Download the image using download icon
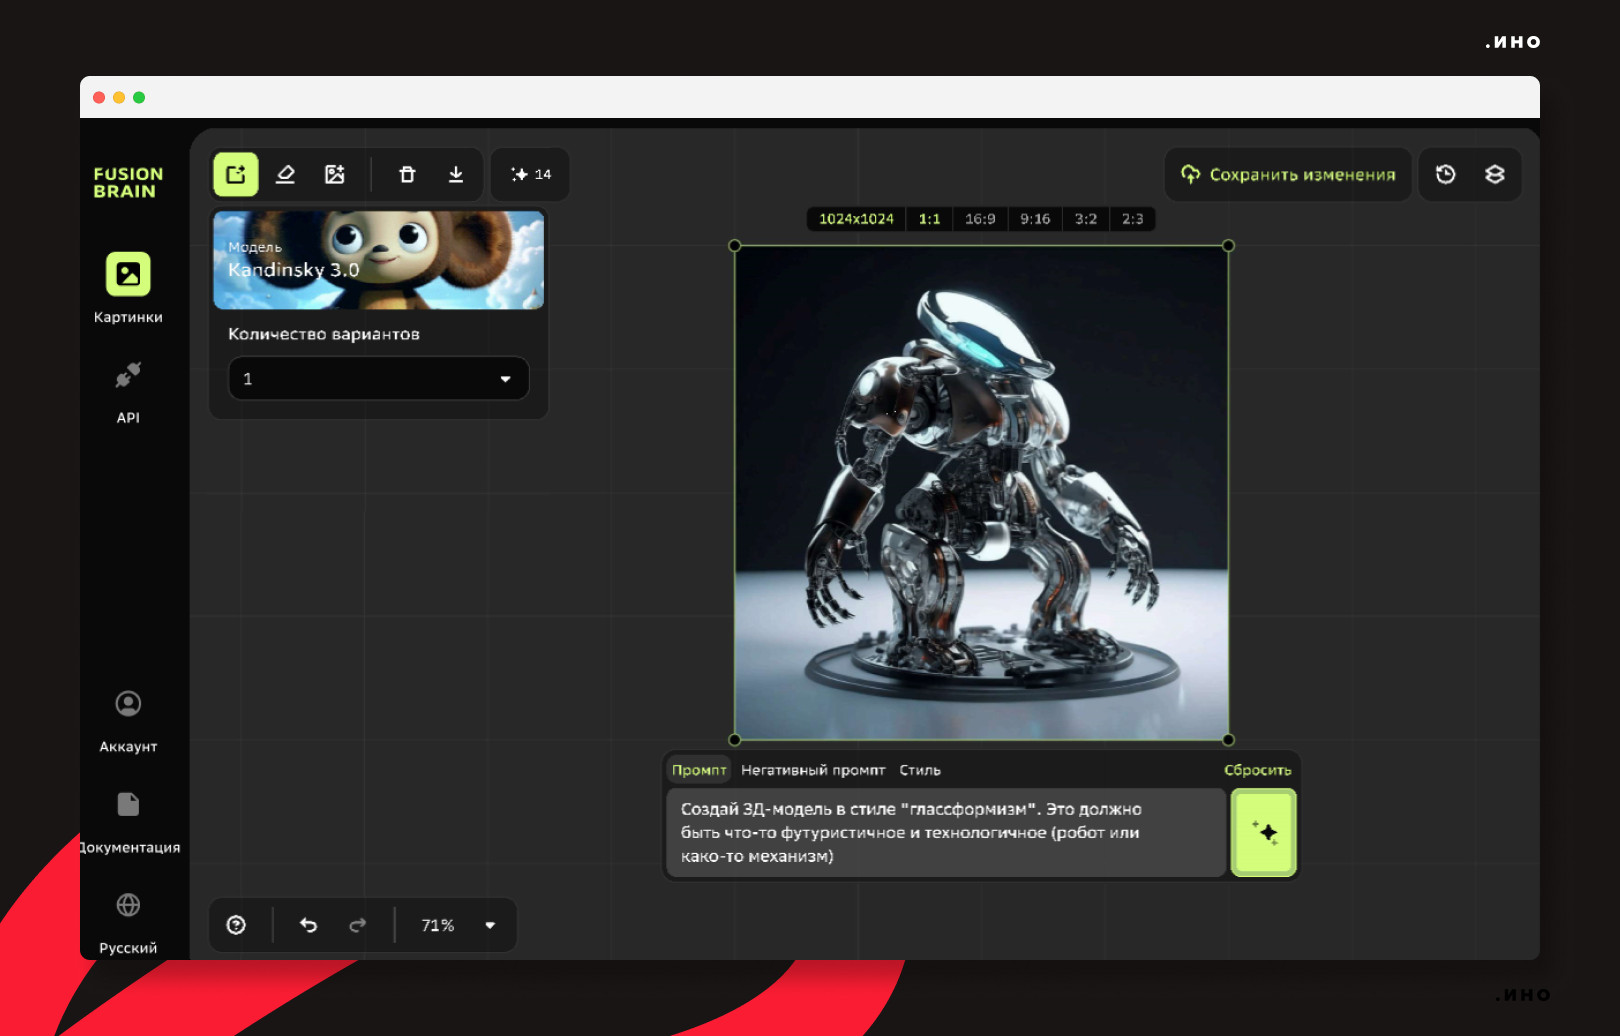 pyautogui.click(x=456, y=175)
